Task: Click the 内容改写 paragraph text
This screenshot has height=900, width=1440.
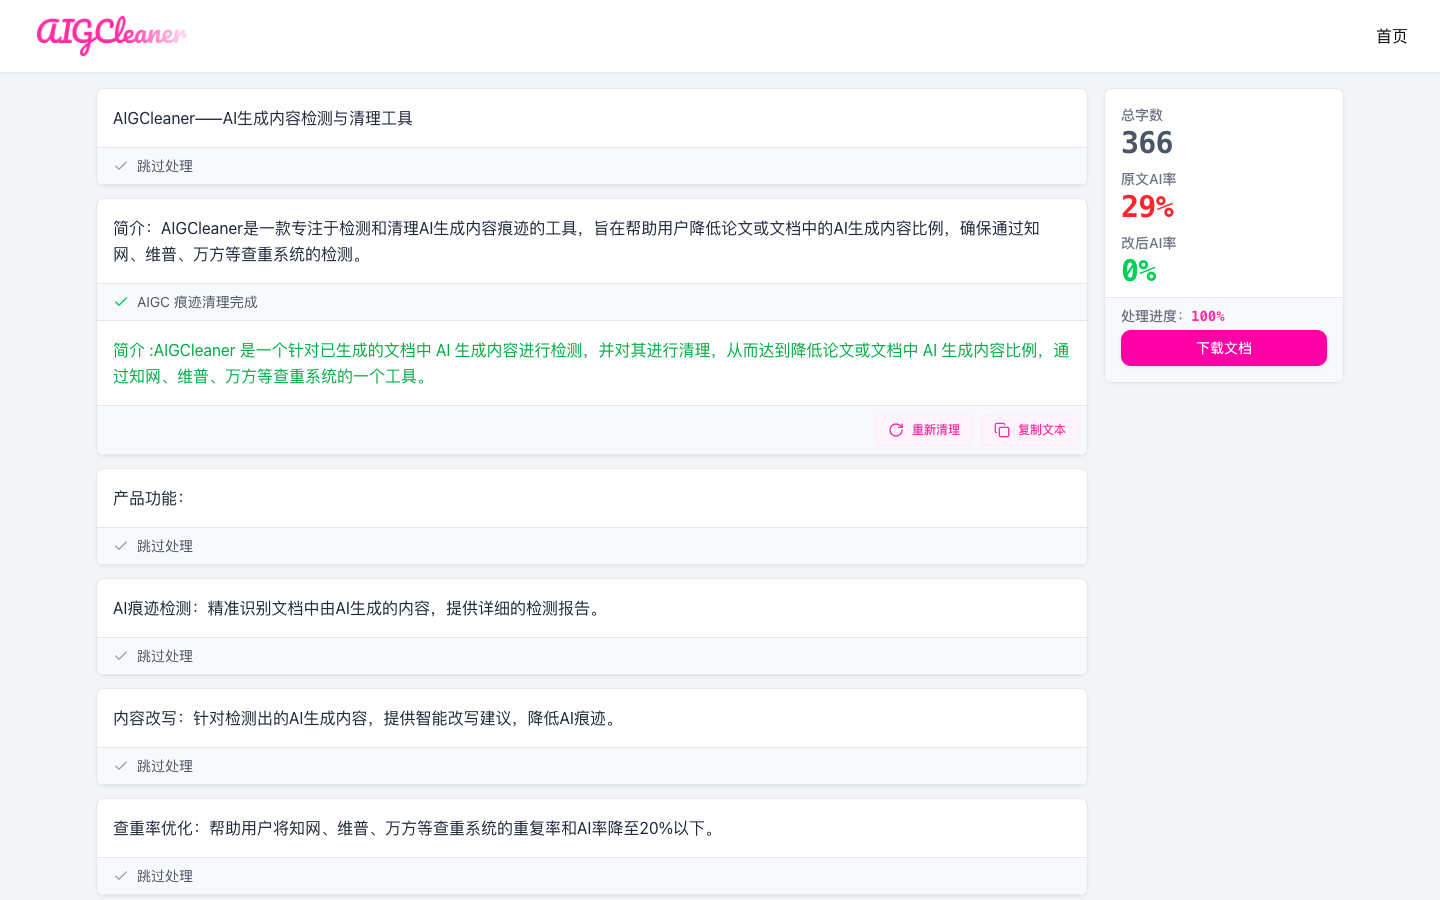Action: click(x=367, y=718)
